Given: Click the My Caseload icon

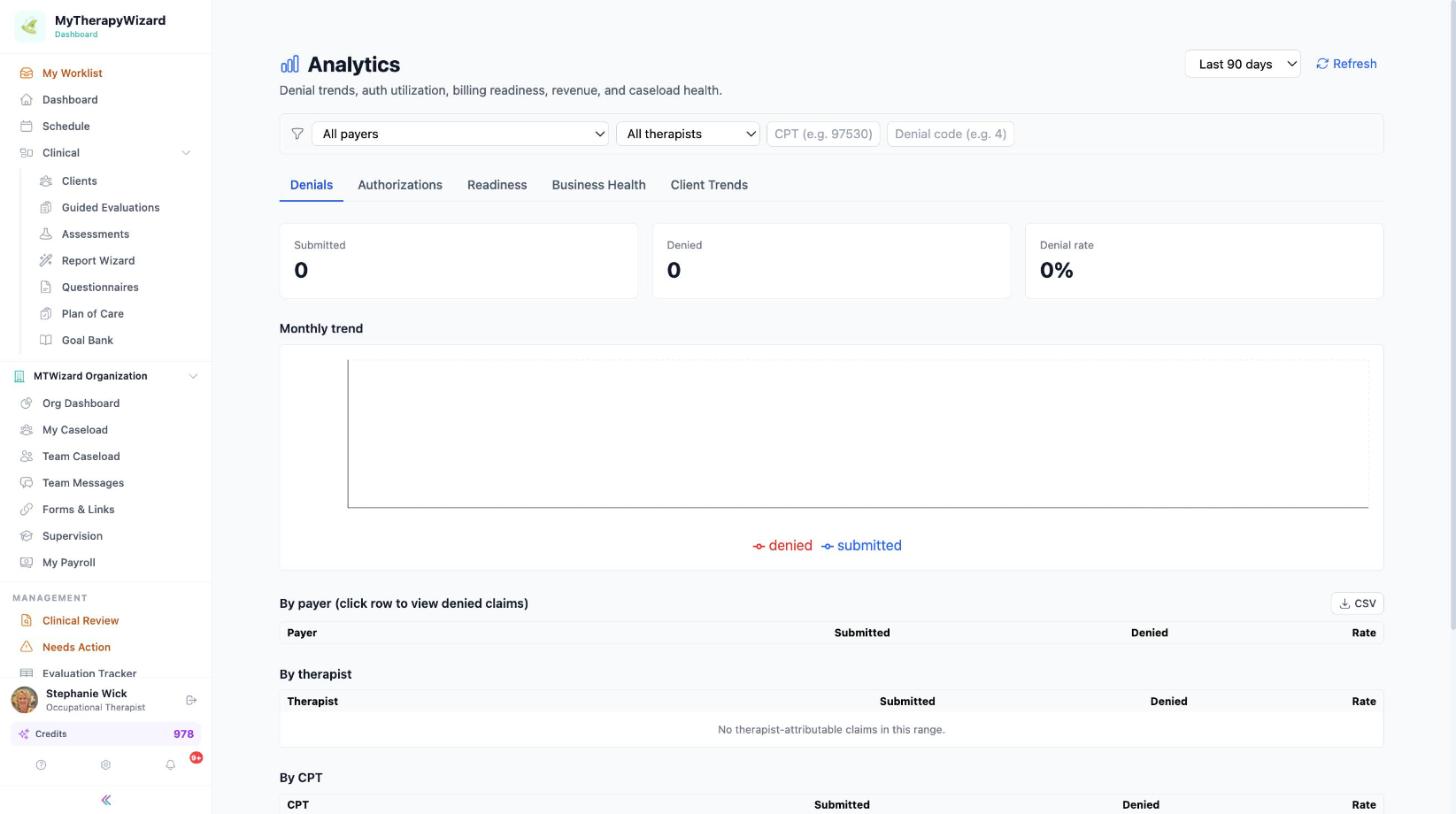Looking at the screenshot, I should 26,430.
